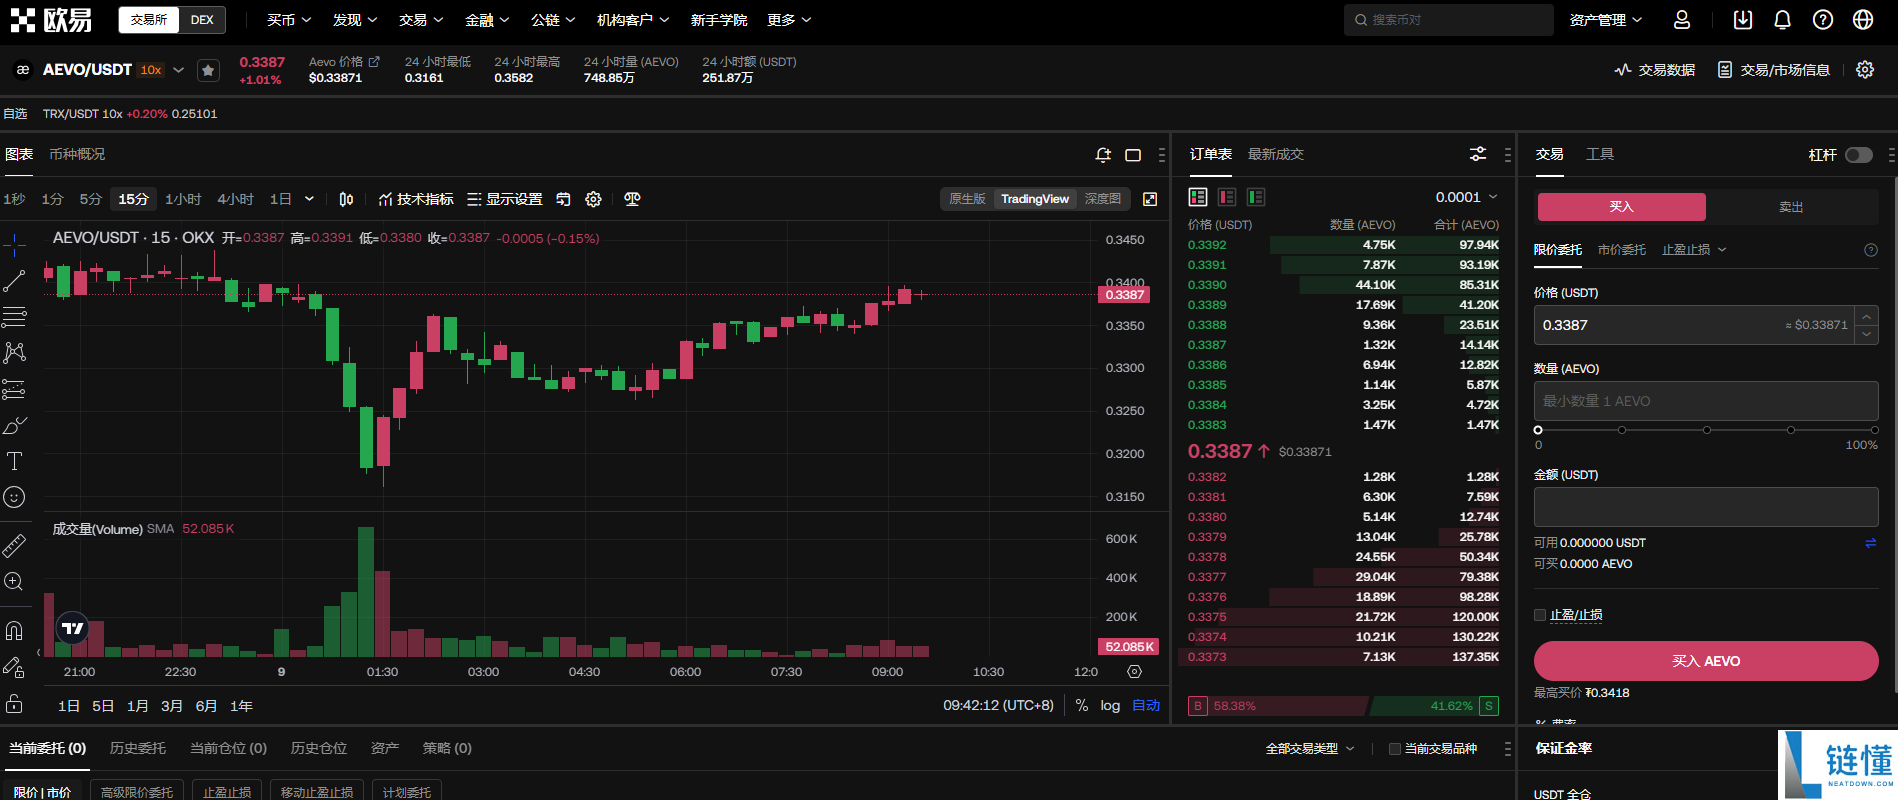Open the price alert bell icon in chart header
The height and width of the screenshot is (800, 1898).
1103,155
